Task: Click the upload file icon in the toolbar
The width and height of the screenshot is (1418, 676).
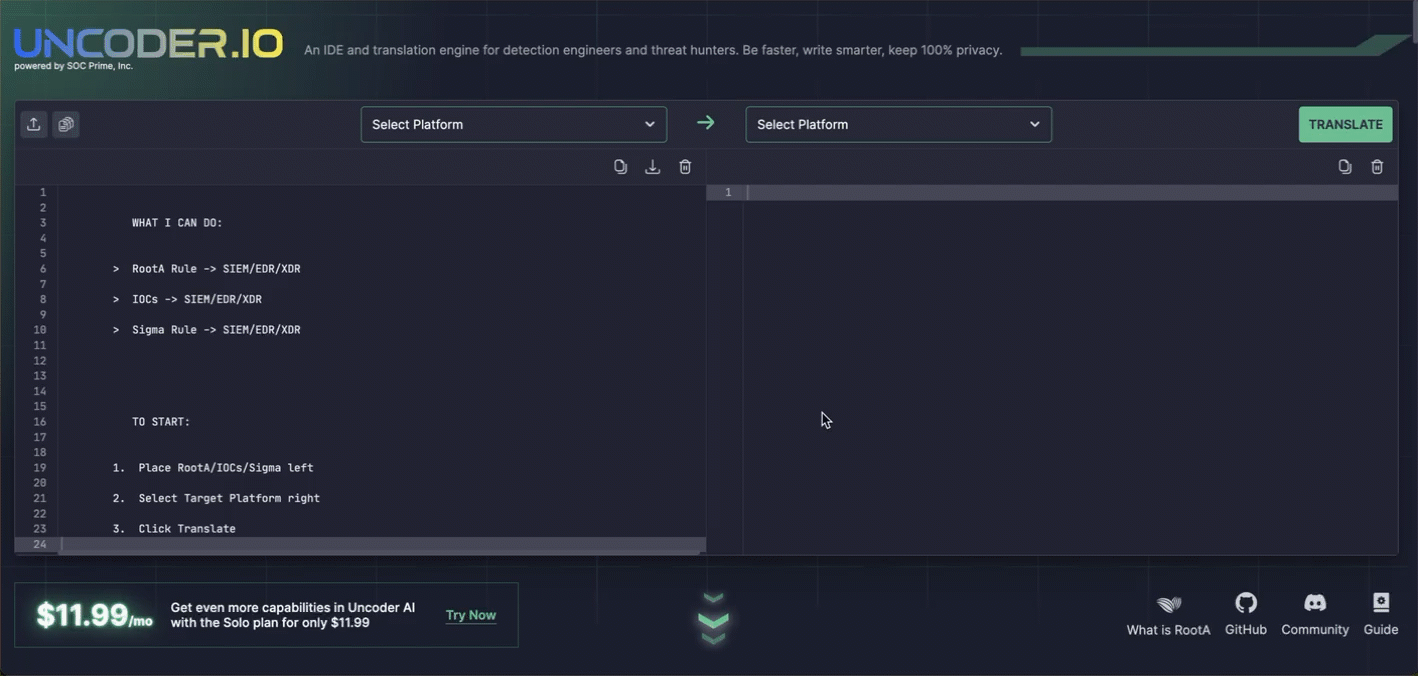Action: coord(34,124)
